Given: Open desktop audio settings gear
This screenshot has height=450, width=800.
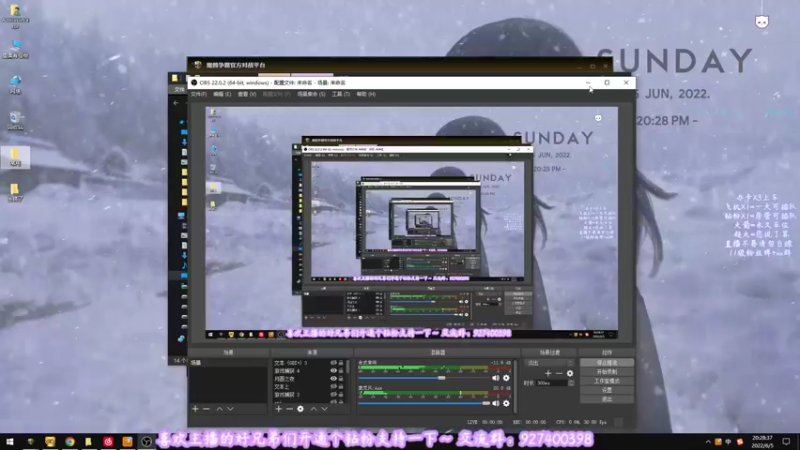Looking at the screenshot, I should point(506,378).
